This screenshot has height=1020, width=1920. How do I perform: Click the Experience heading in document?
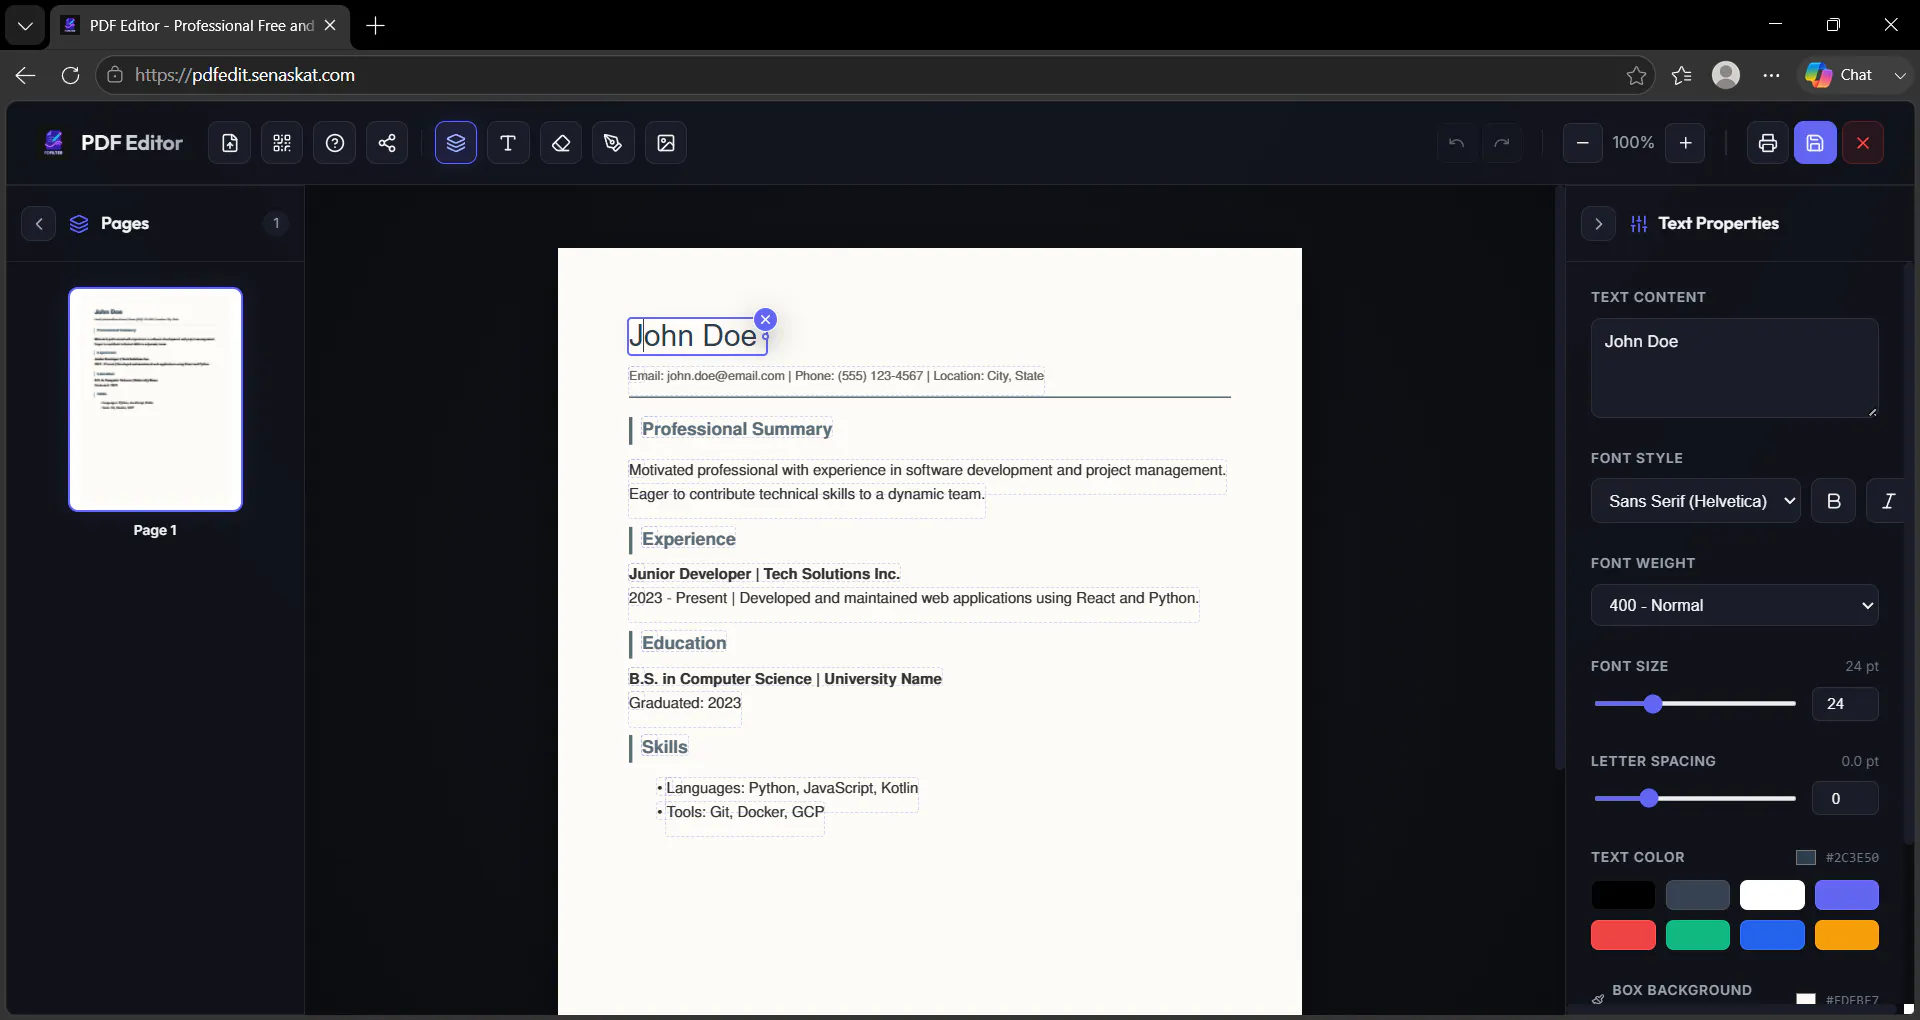coord(688,539)
